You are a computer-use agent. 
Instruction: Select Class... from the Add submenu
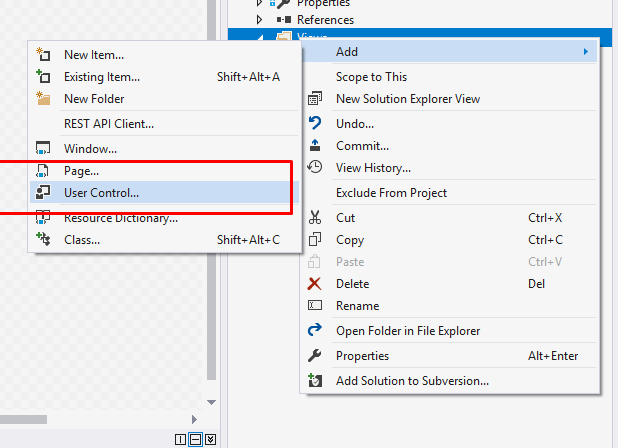(x=83, y=239)
